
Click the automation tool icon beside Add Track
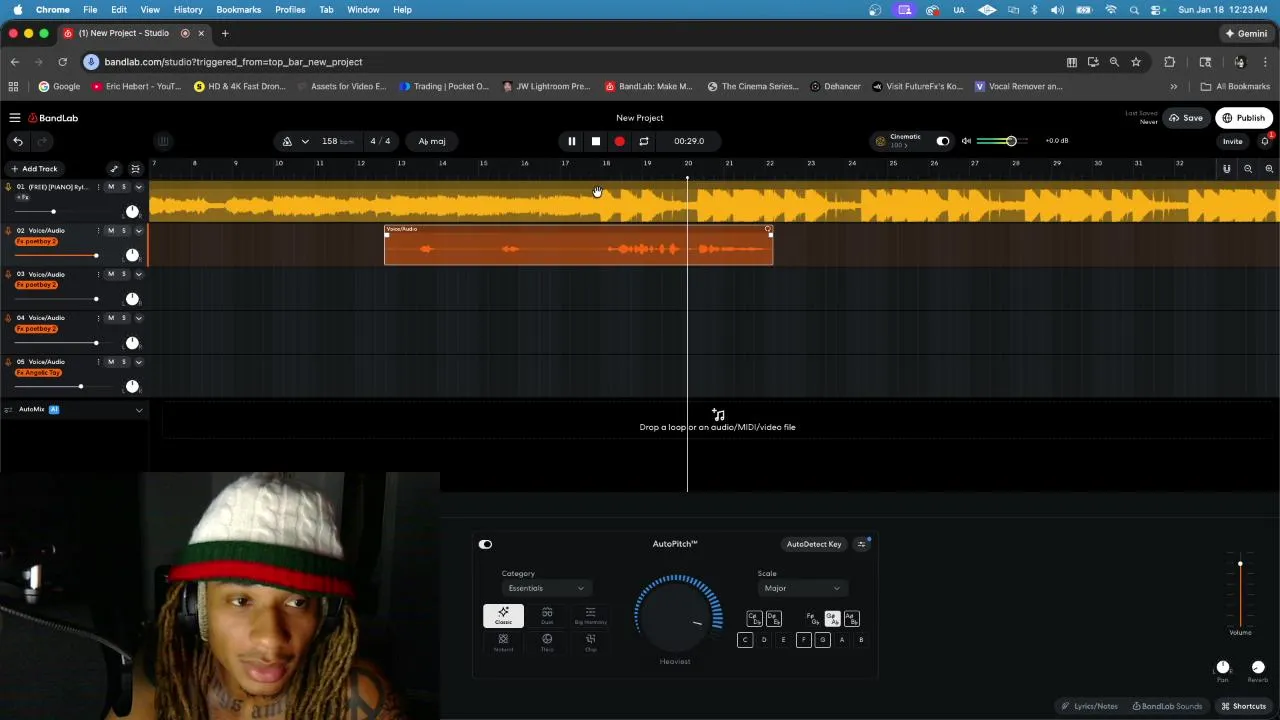[114, 169]
